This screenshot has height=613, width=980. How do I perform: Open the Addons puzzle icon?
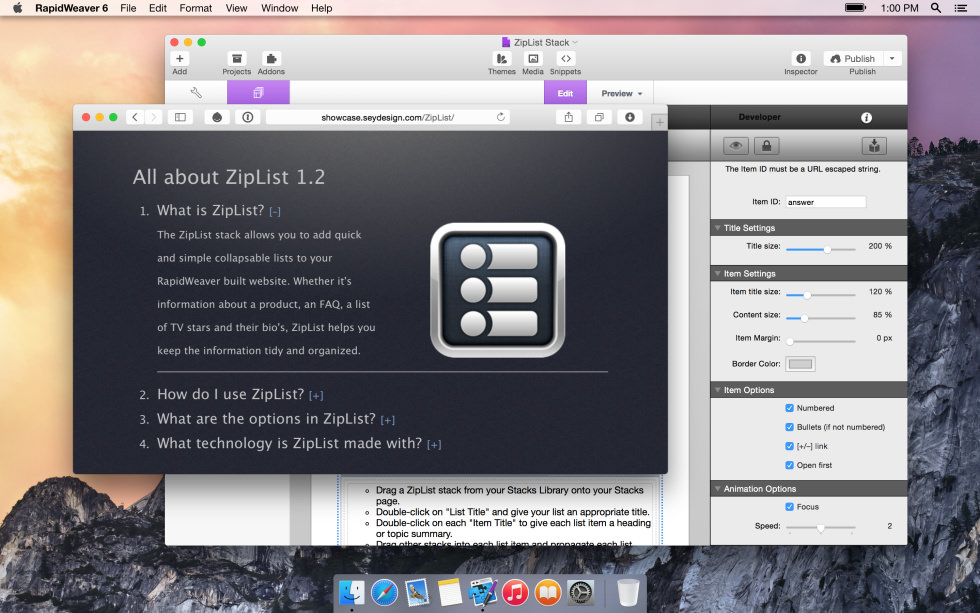coord(271,59)
